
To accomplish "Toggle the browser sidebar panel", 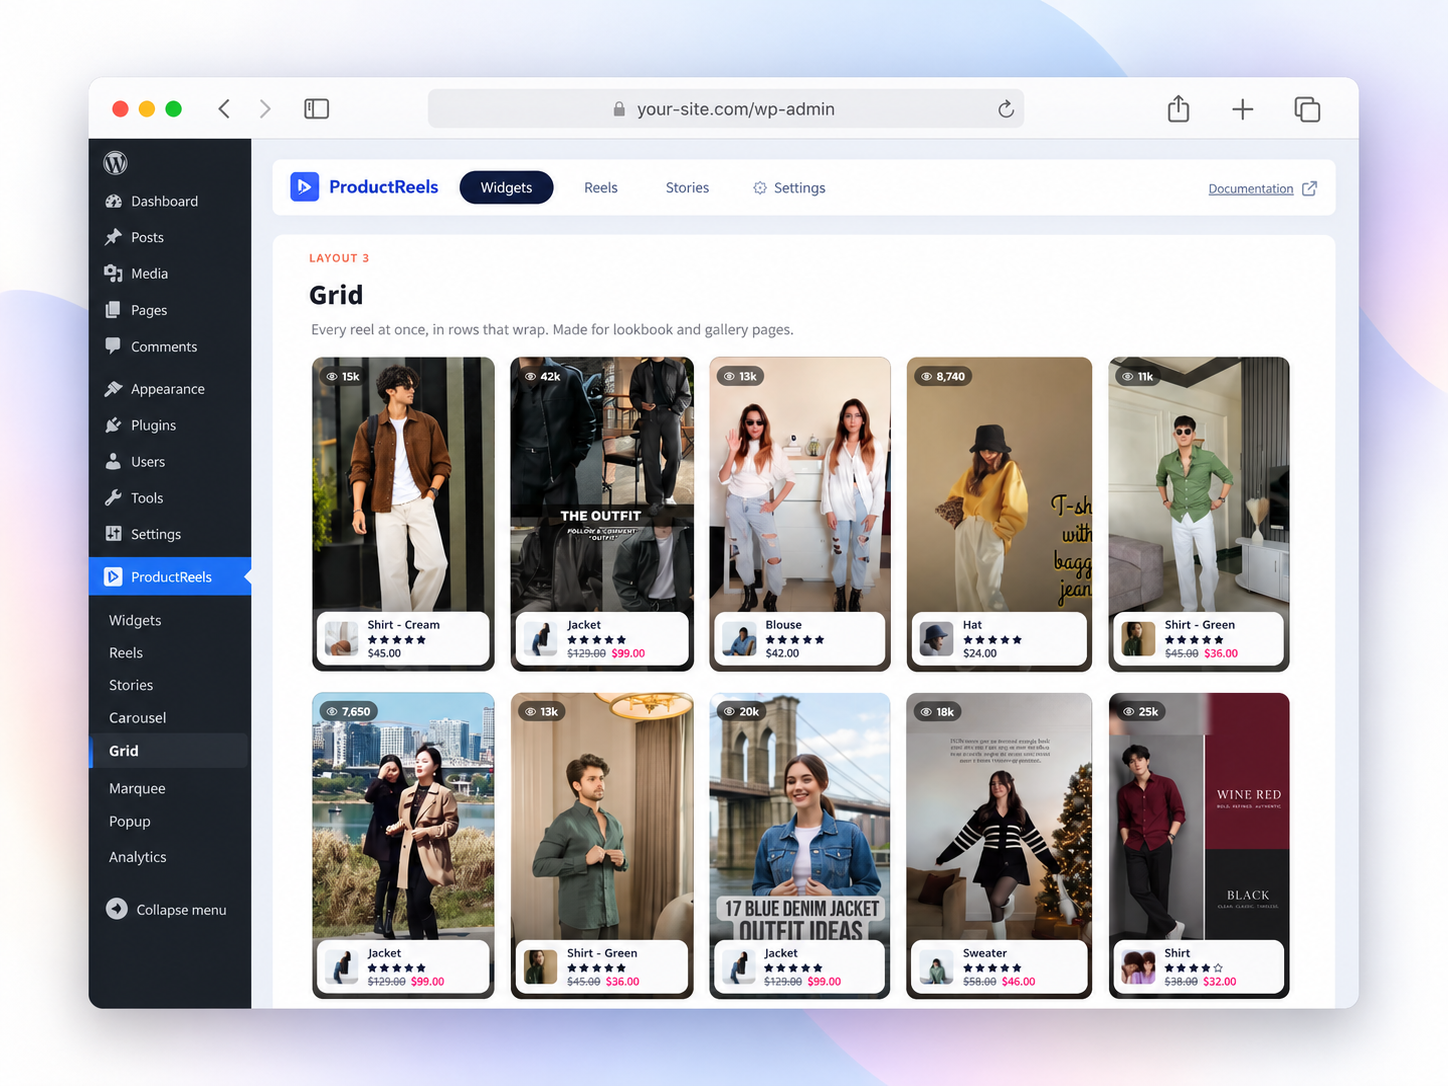I will pos(316,108).
